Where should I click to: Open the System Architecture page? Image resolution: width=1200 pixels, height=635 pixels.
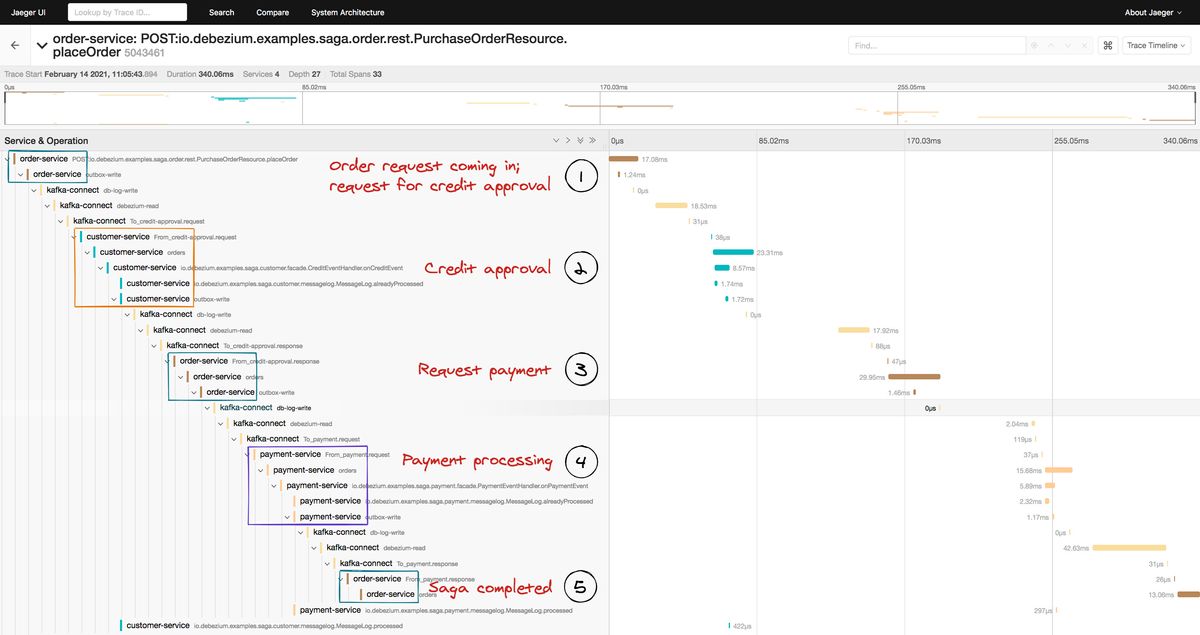pyautogui.click(x=347, y=12)
